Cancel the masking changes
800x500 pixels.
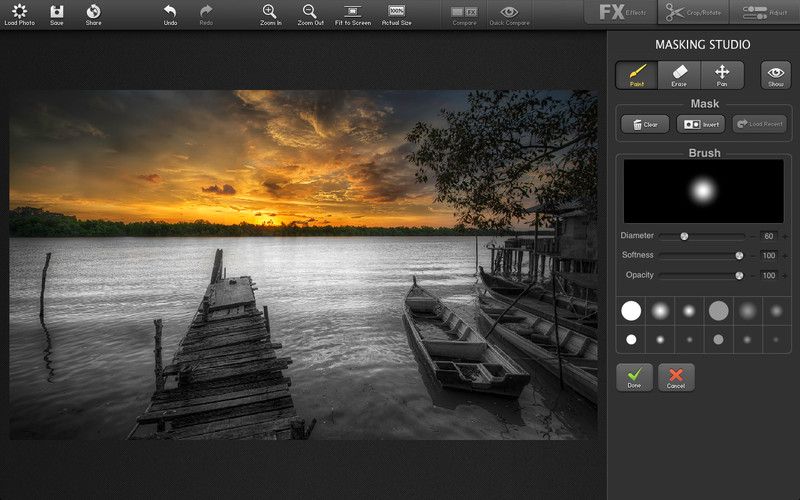pyautogui.click(x=676, y=378)
